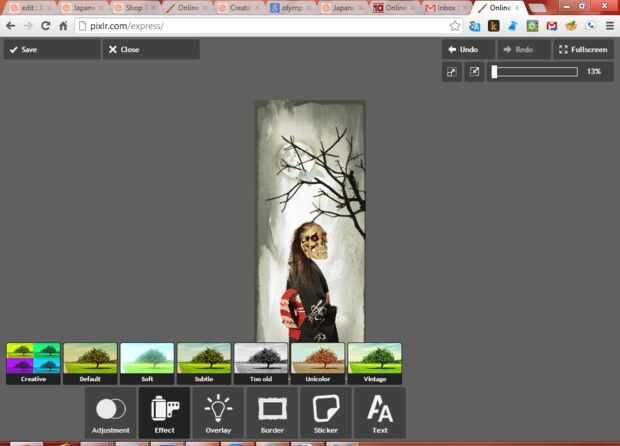Select the Vintage effect thumbnail
The width and height of the screenshot is (620, 446).
(375, 363)
